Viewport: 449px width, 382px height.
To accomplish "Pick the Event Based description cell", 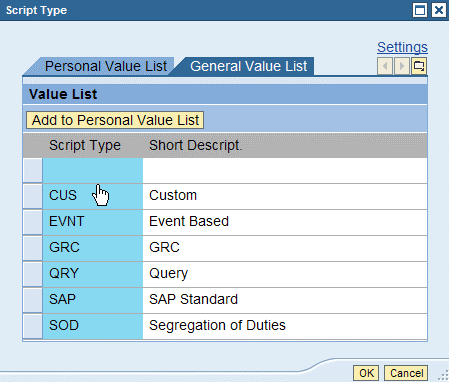I will (x=189, y=221).
